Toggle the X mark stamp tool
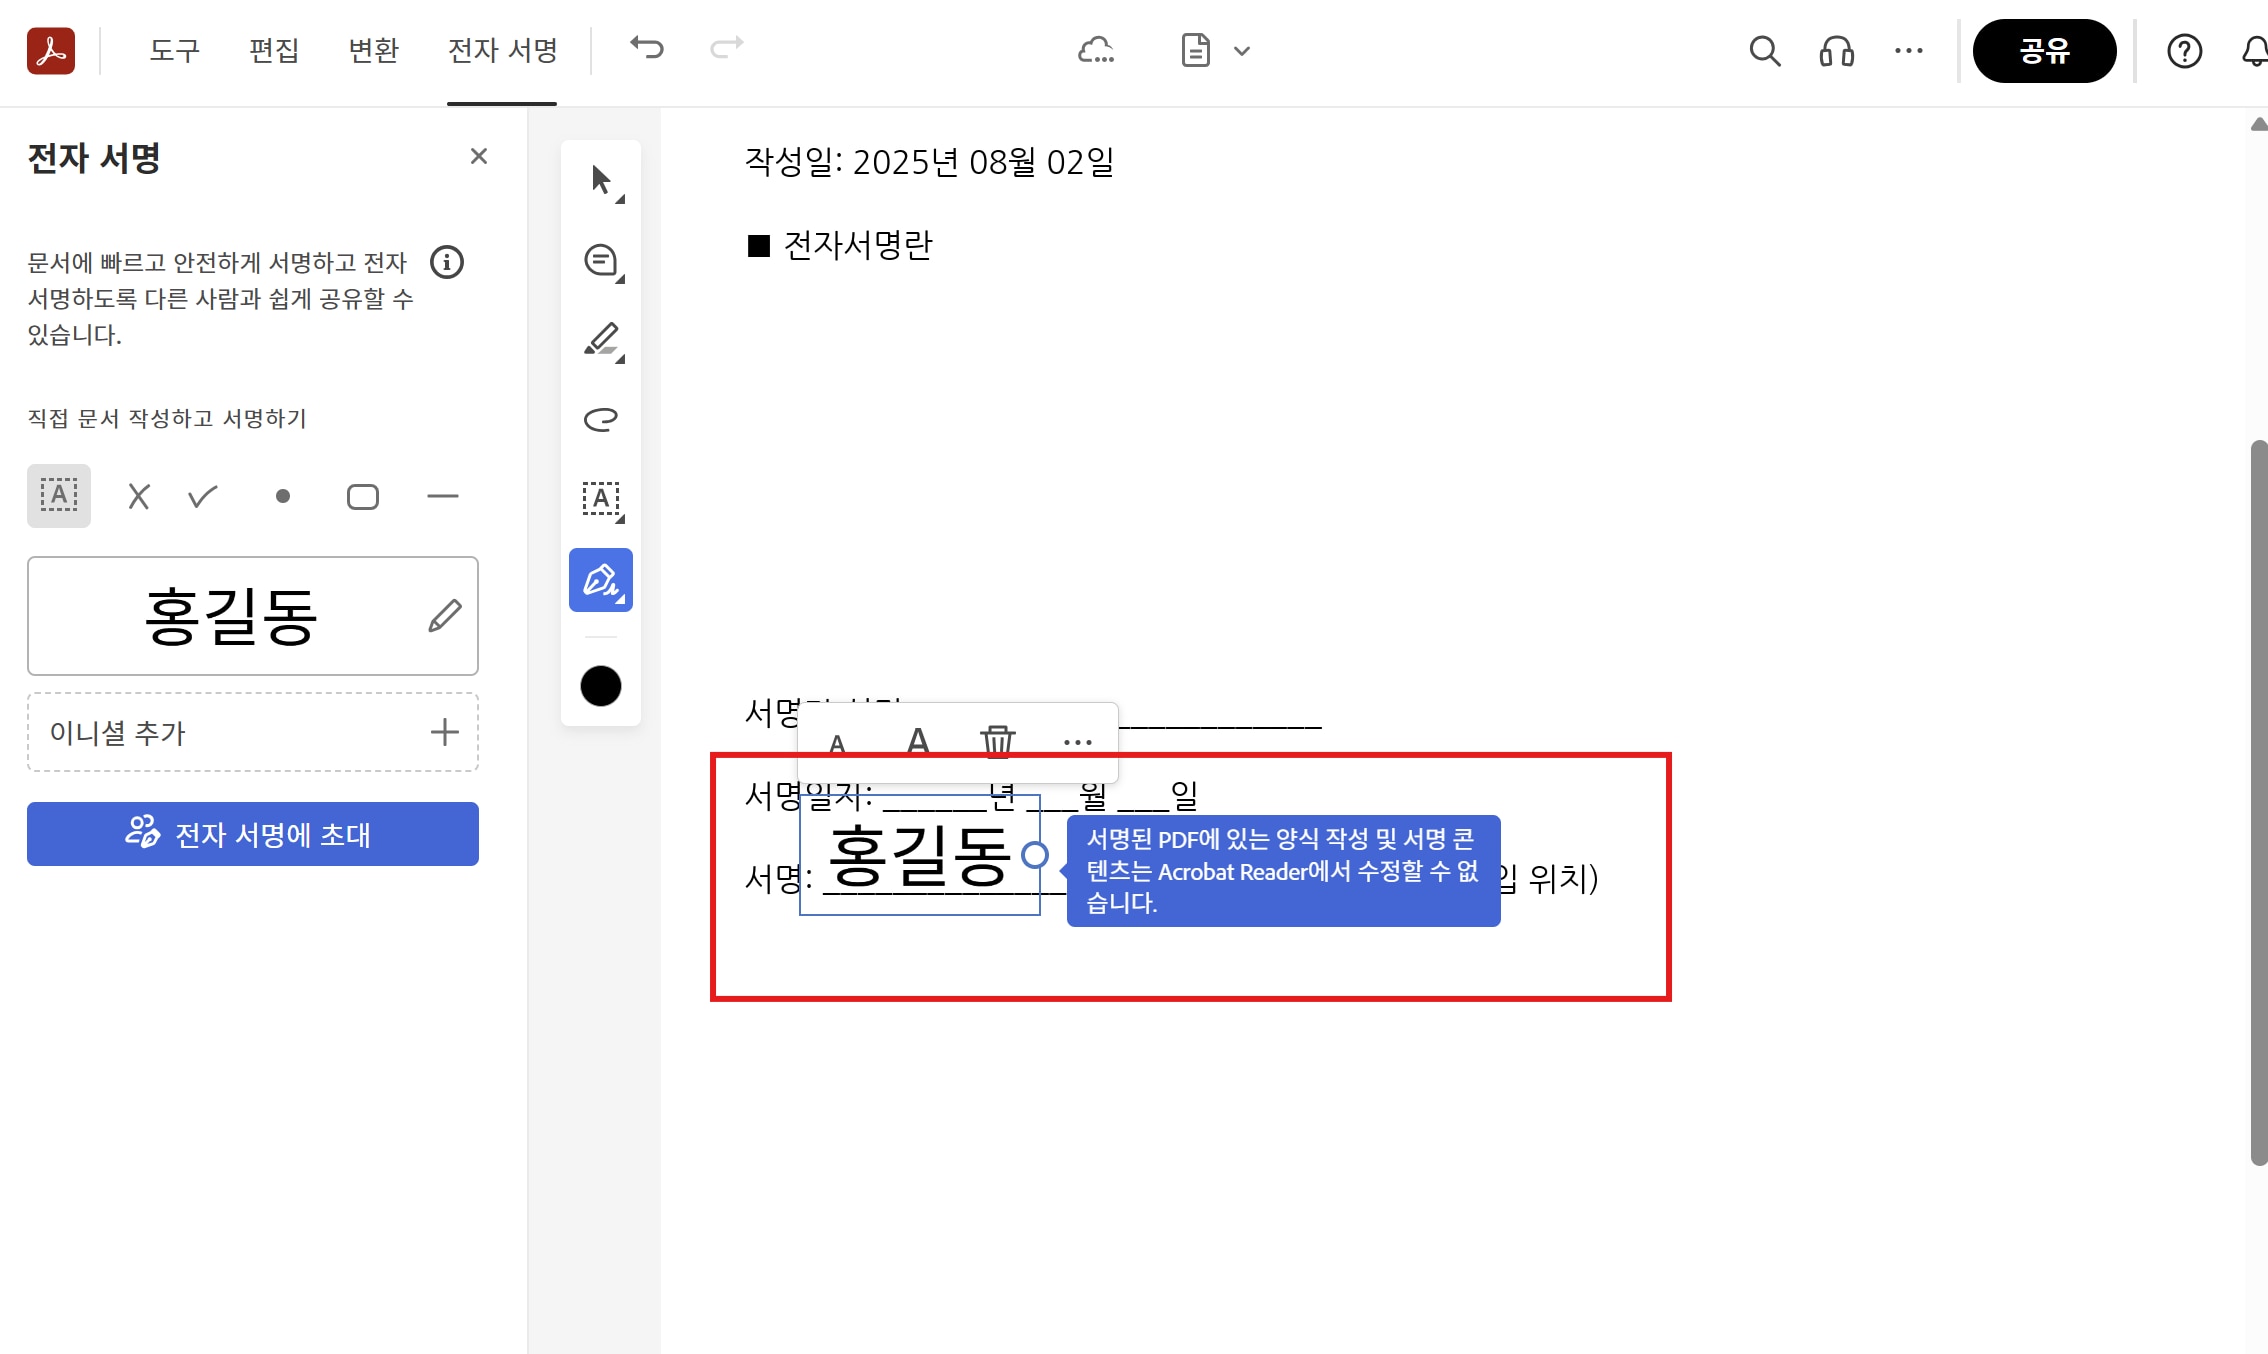2268x1354 pixels. (139, 496)
